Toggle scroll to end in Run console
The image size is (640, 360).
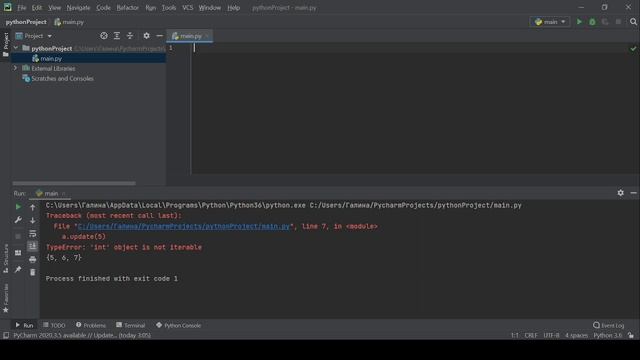[33, 246]
